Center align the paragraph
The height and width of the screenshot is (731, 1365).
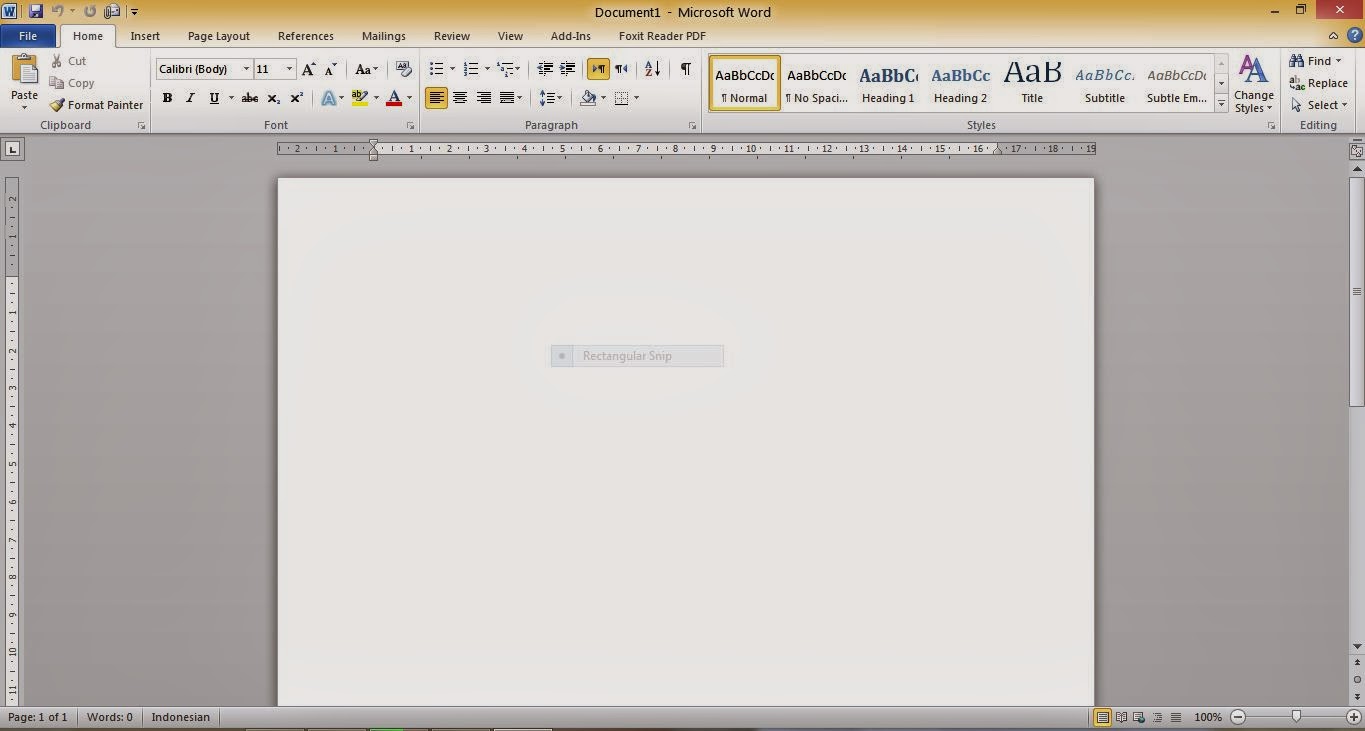(x=460, y=98)
